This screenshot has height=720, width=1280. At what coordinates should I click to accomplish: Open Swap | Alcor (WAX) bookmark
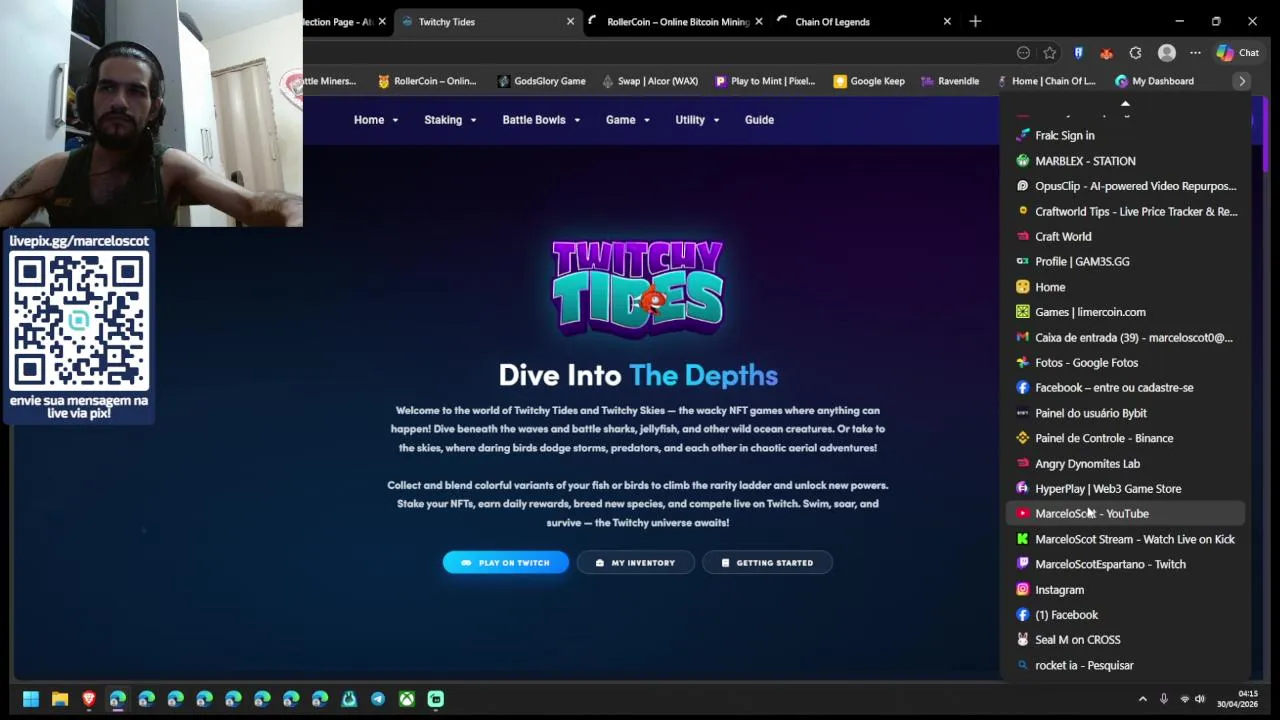(650, 81)
